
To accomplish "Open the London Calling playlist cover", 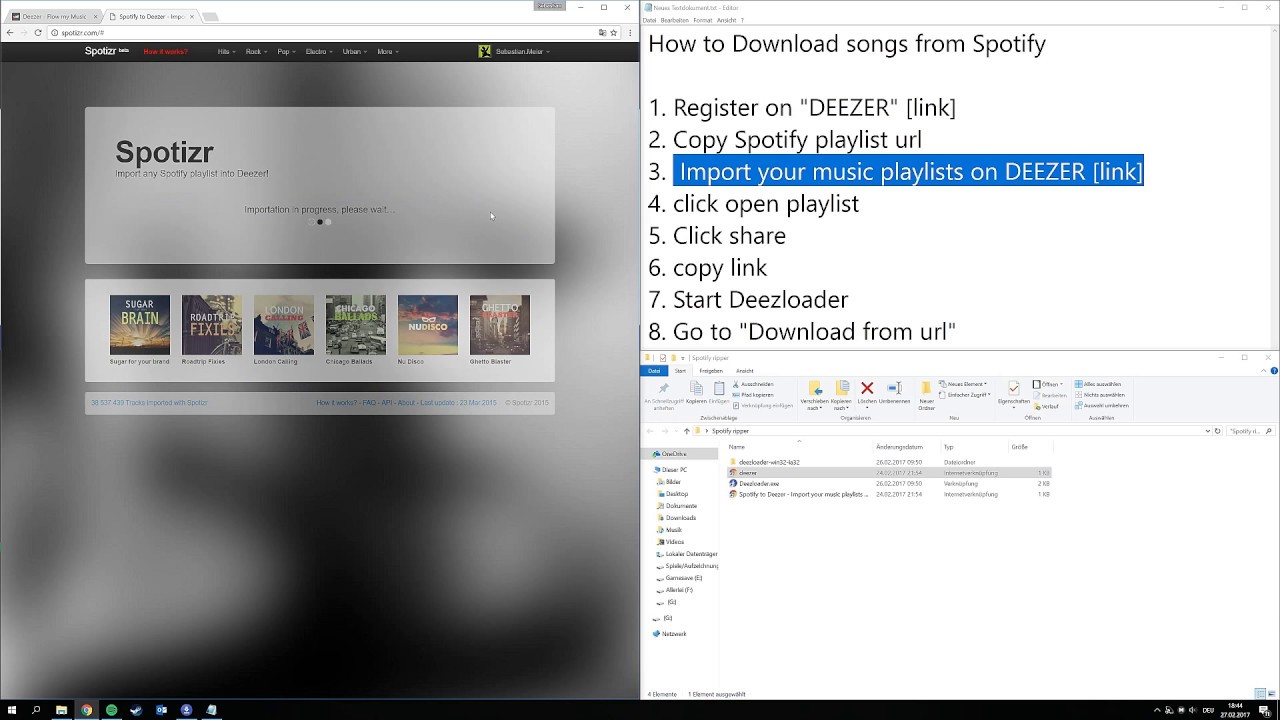I will [284, 325].
